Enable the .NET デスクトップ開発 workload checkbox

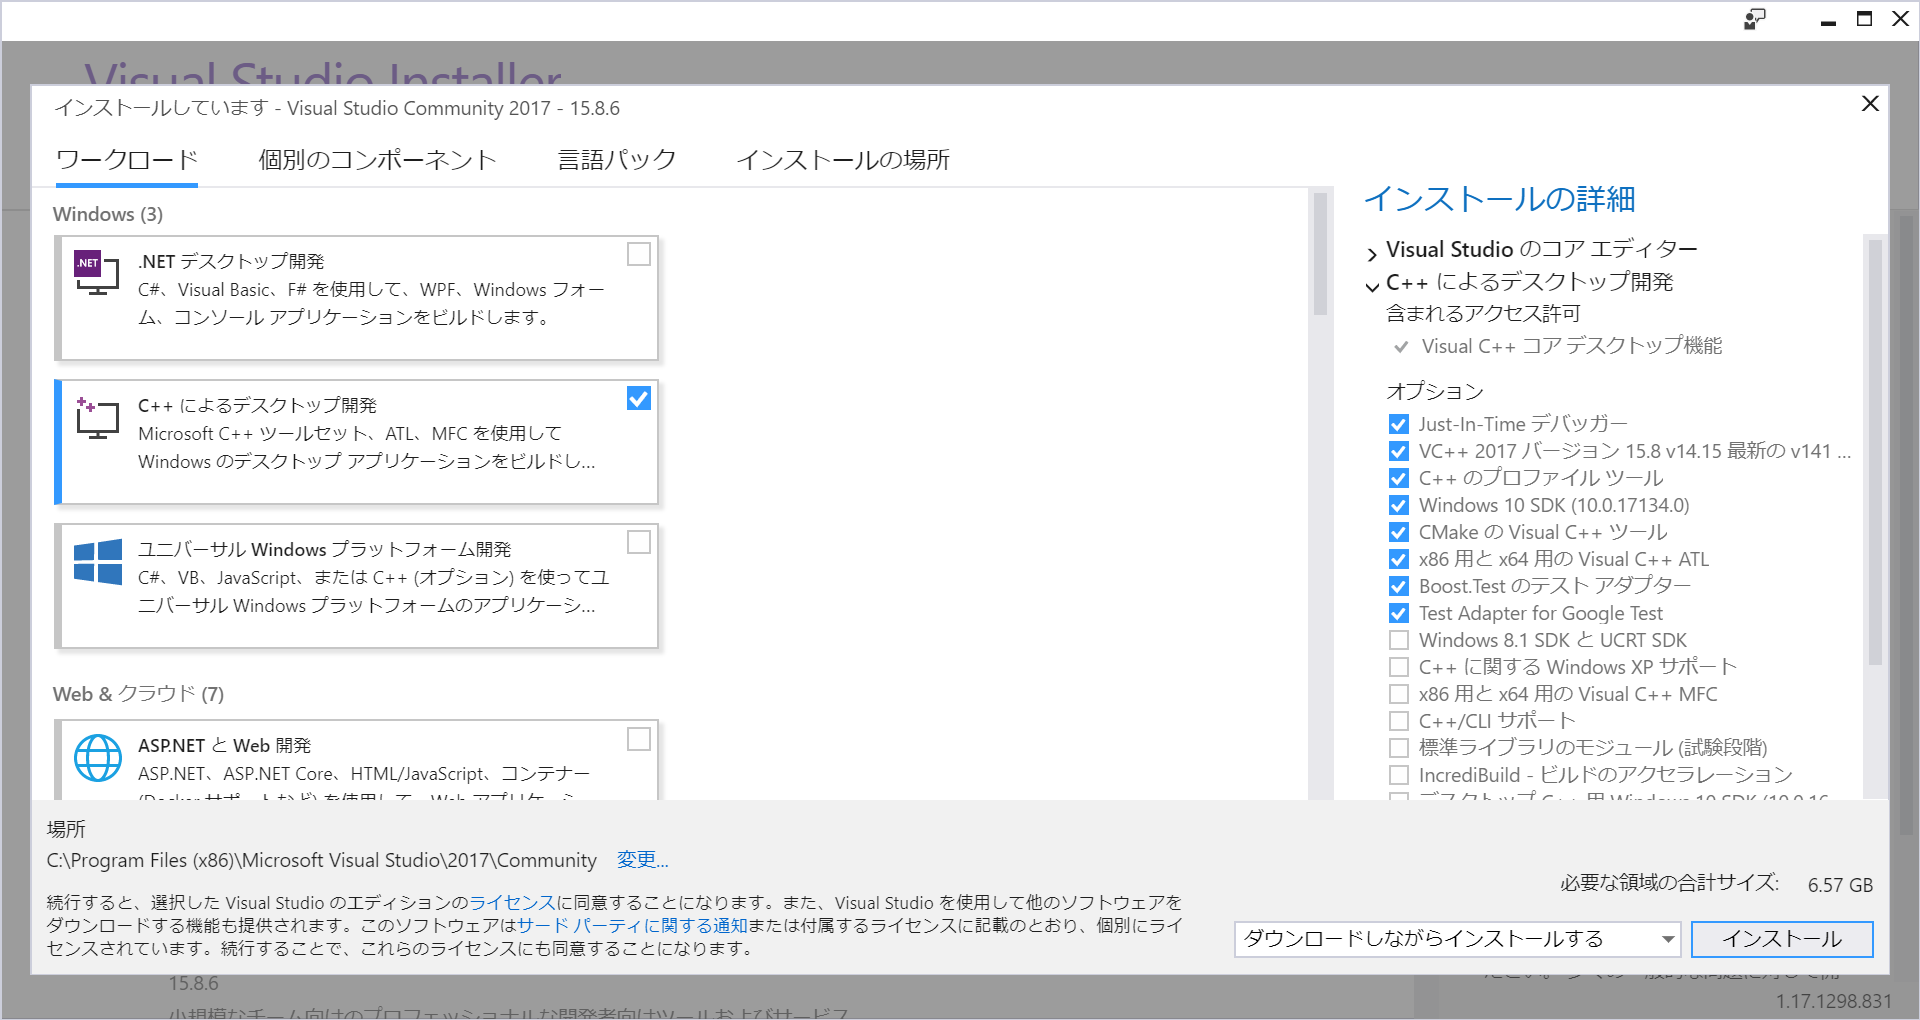[638, 255]
